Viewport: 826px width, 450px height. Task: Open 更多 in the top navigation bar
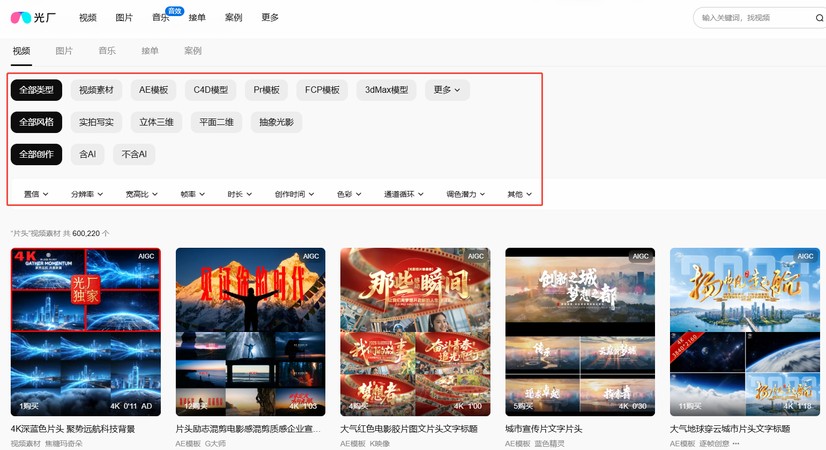[x=270, y=18]
